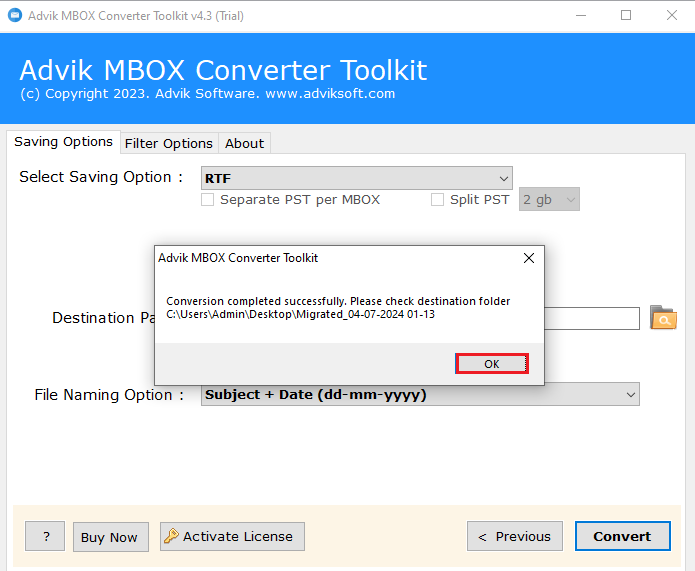
Task: Minimize the Advik MBOX Converter window
Action: 581,16
